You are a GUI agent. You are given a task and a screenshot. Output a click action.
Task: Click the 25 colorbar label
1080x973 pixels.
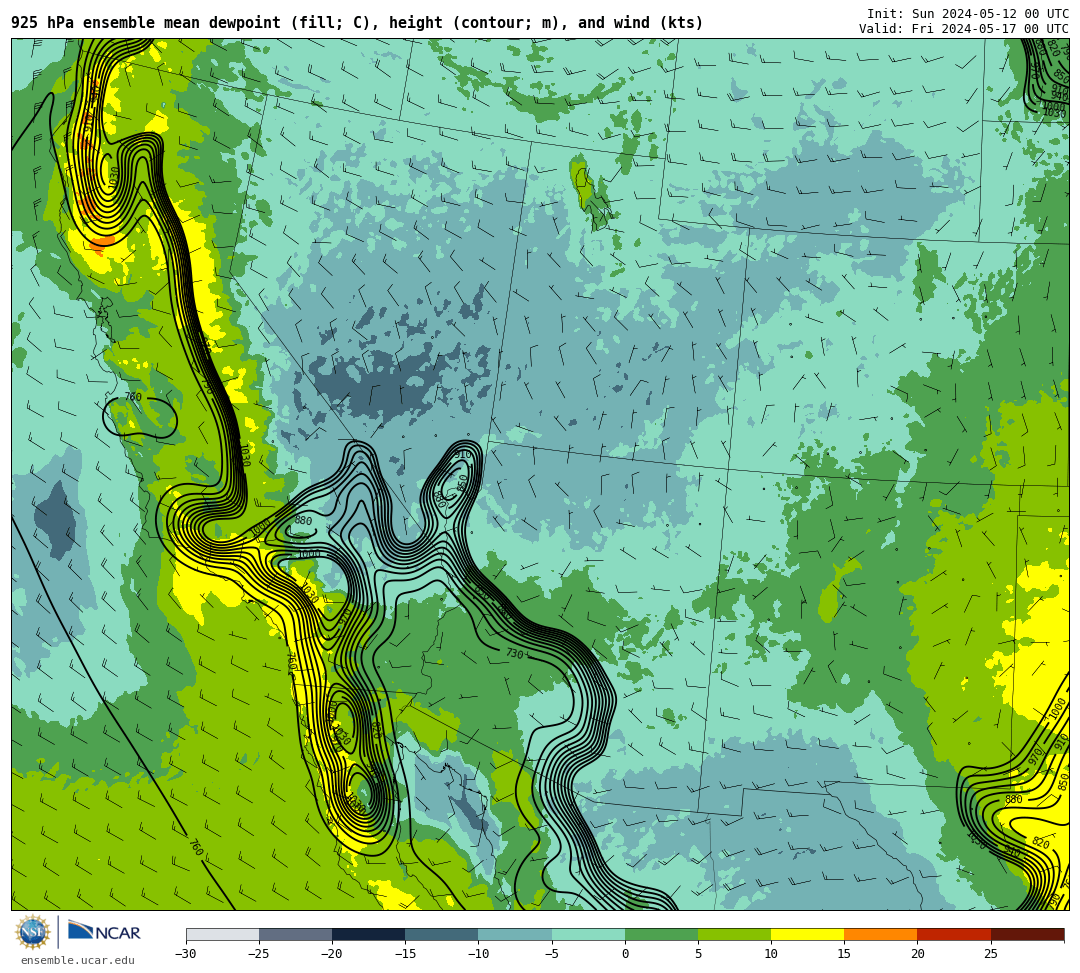(x=990, y=954)
